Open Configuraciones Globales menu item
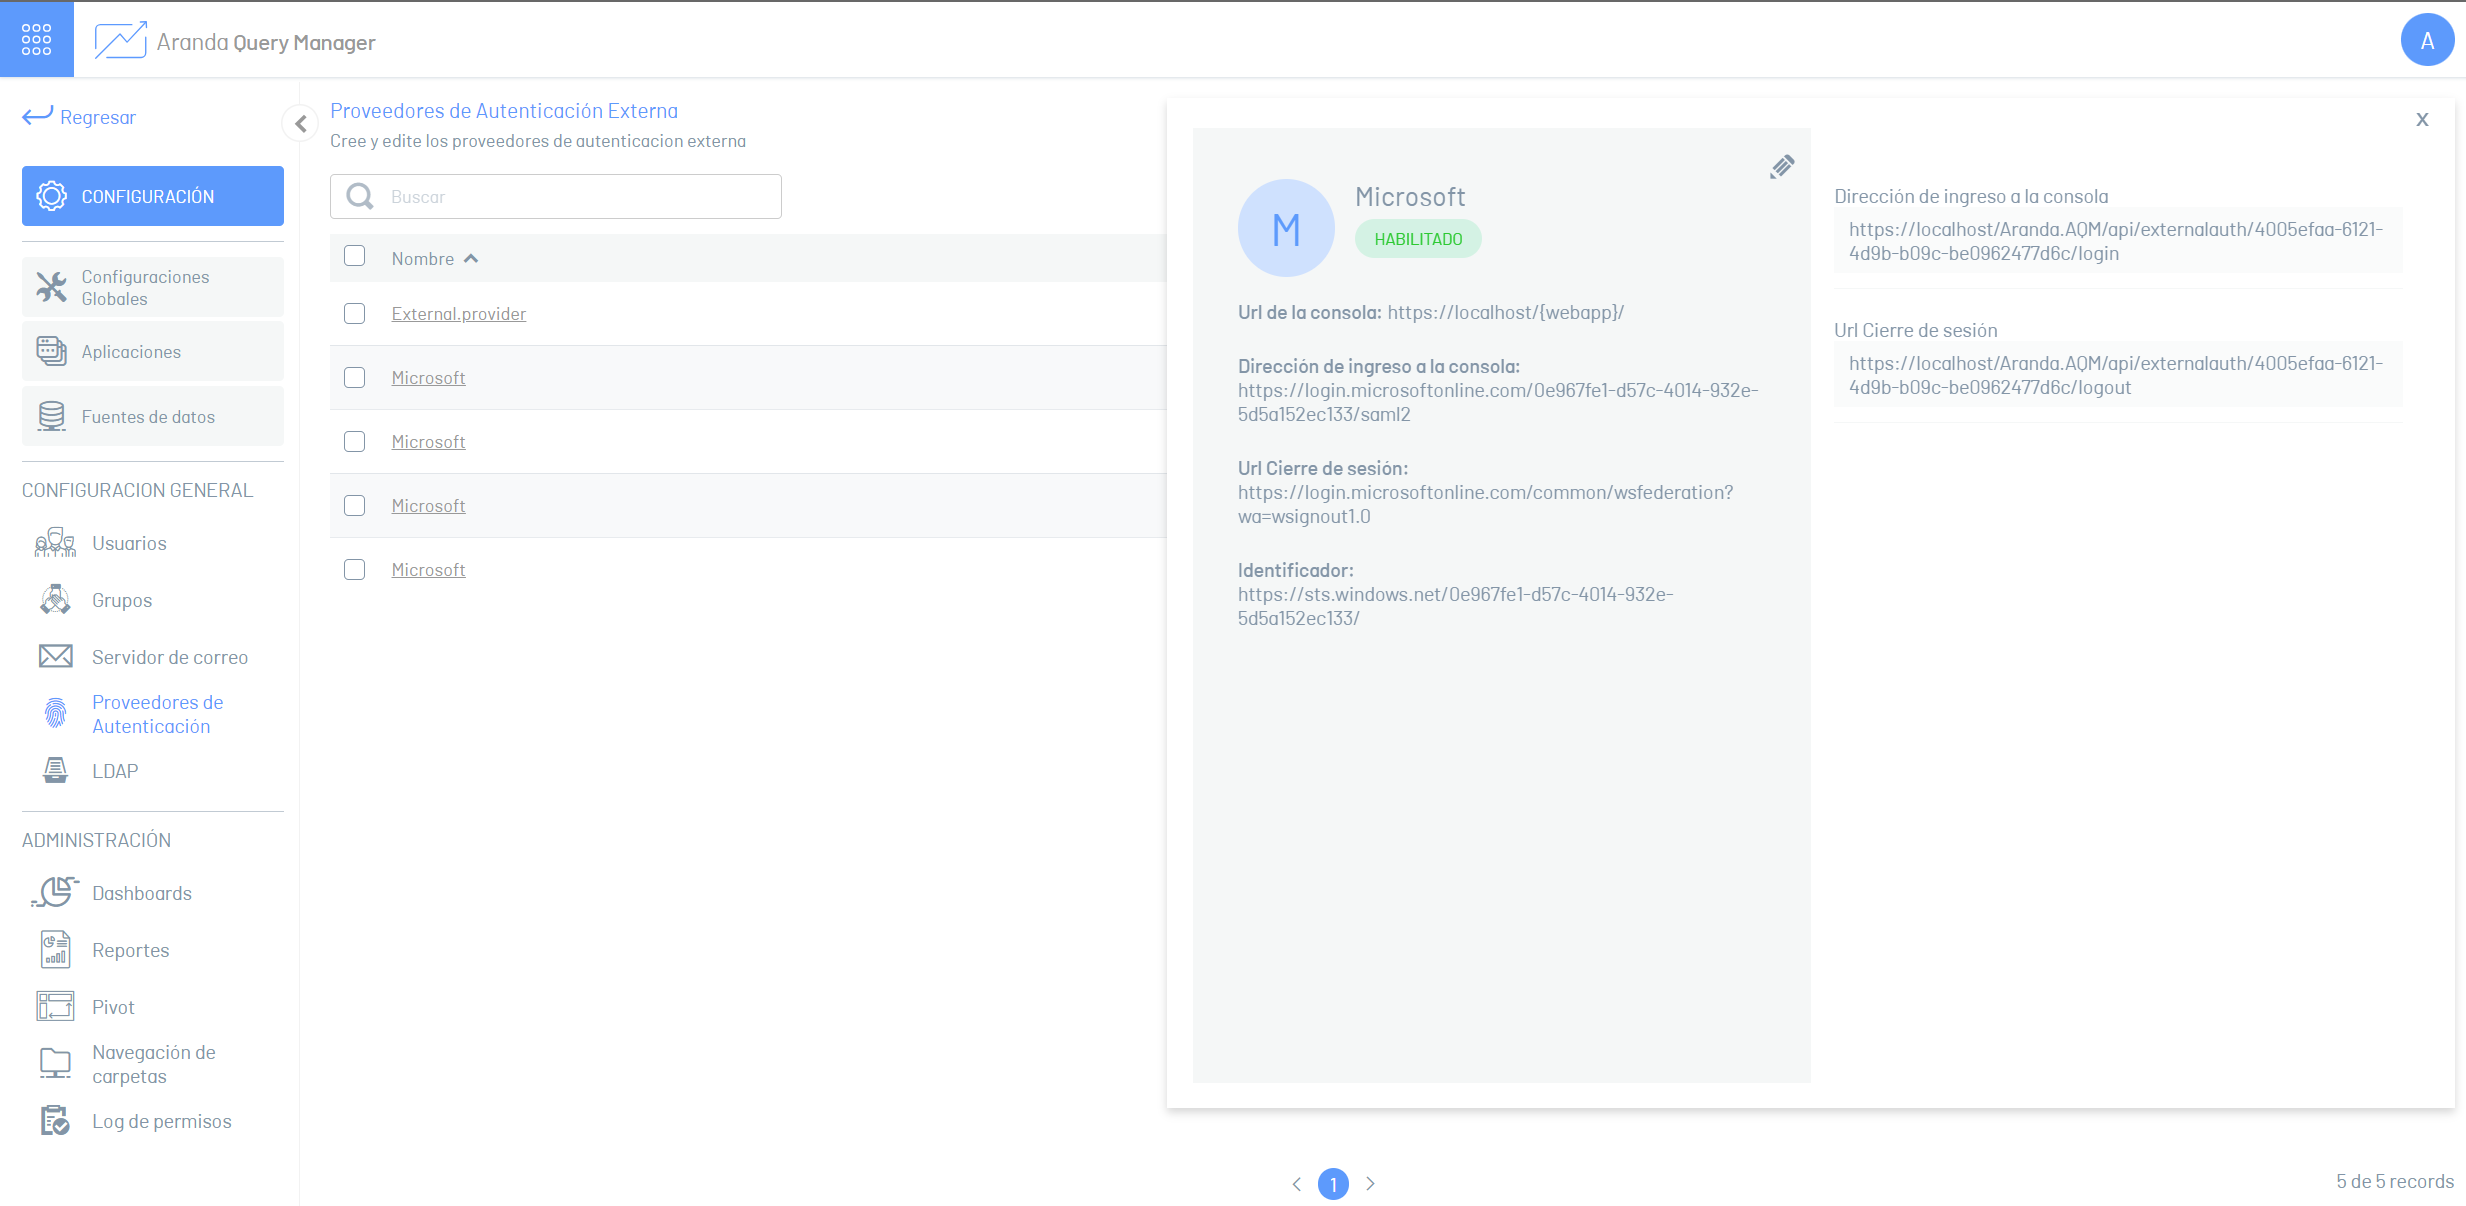Screen dimensions: 2466x1206 (x=153, y=287)
